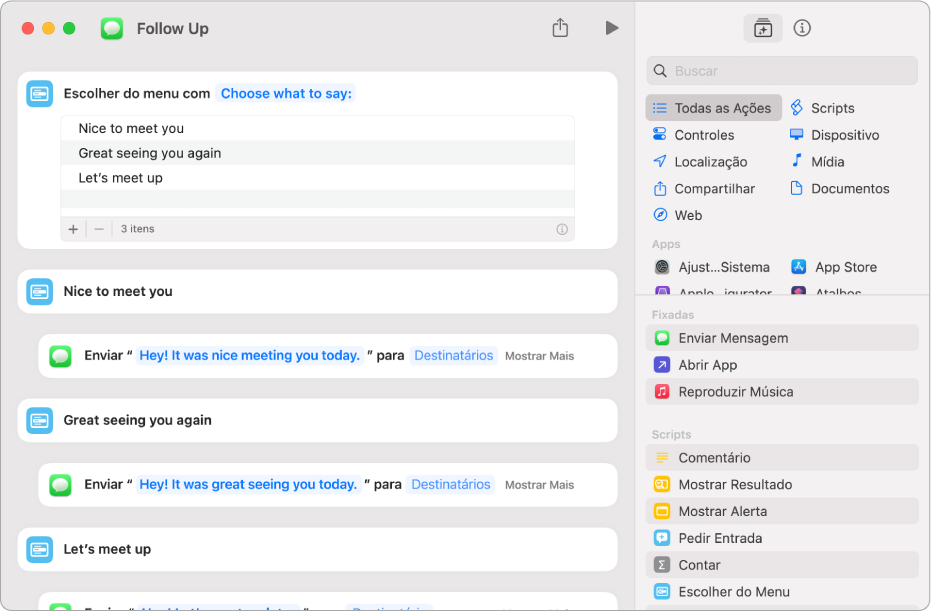Click the Choose what to say prompt
Screen dimensions: 931x612
click(286, 93)
